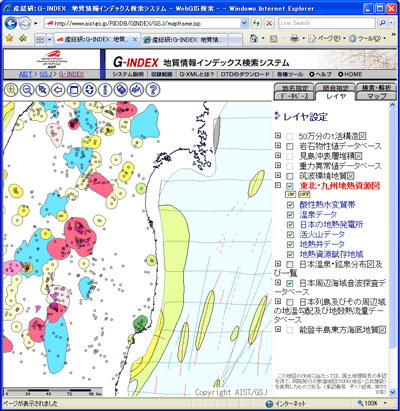Click the information identify tool
The image size is (400, 411).
pyautogui.click(x=105, y=90)
